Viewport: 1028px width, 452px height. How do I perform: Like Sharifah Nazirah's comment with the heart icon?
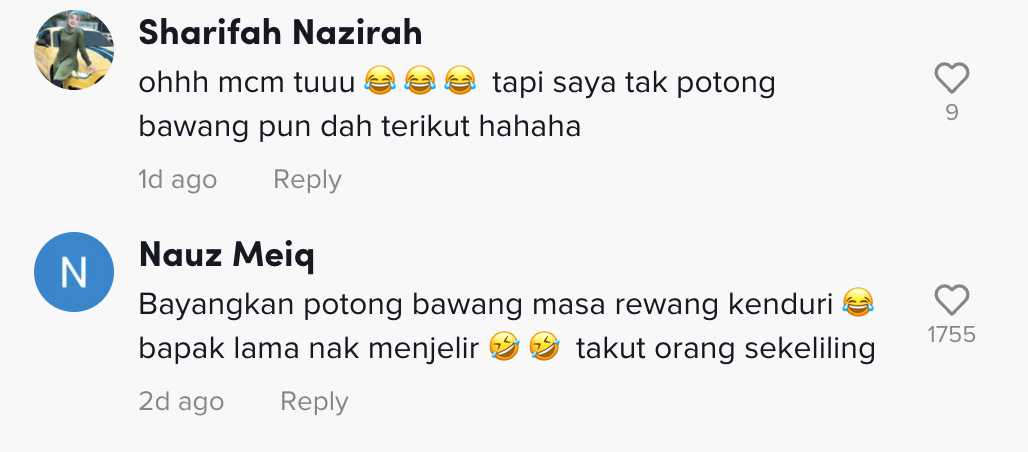click(x=951, y=78)
